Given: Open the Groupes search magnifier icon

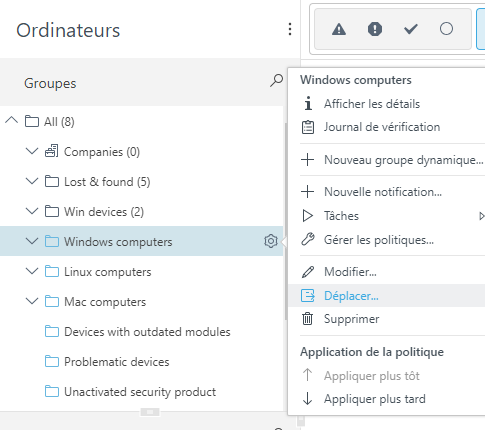Looking at the screenshot, I should click(276, 80).
